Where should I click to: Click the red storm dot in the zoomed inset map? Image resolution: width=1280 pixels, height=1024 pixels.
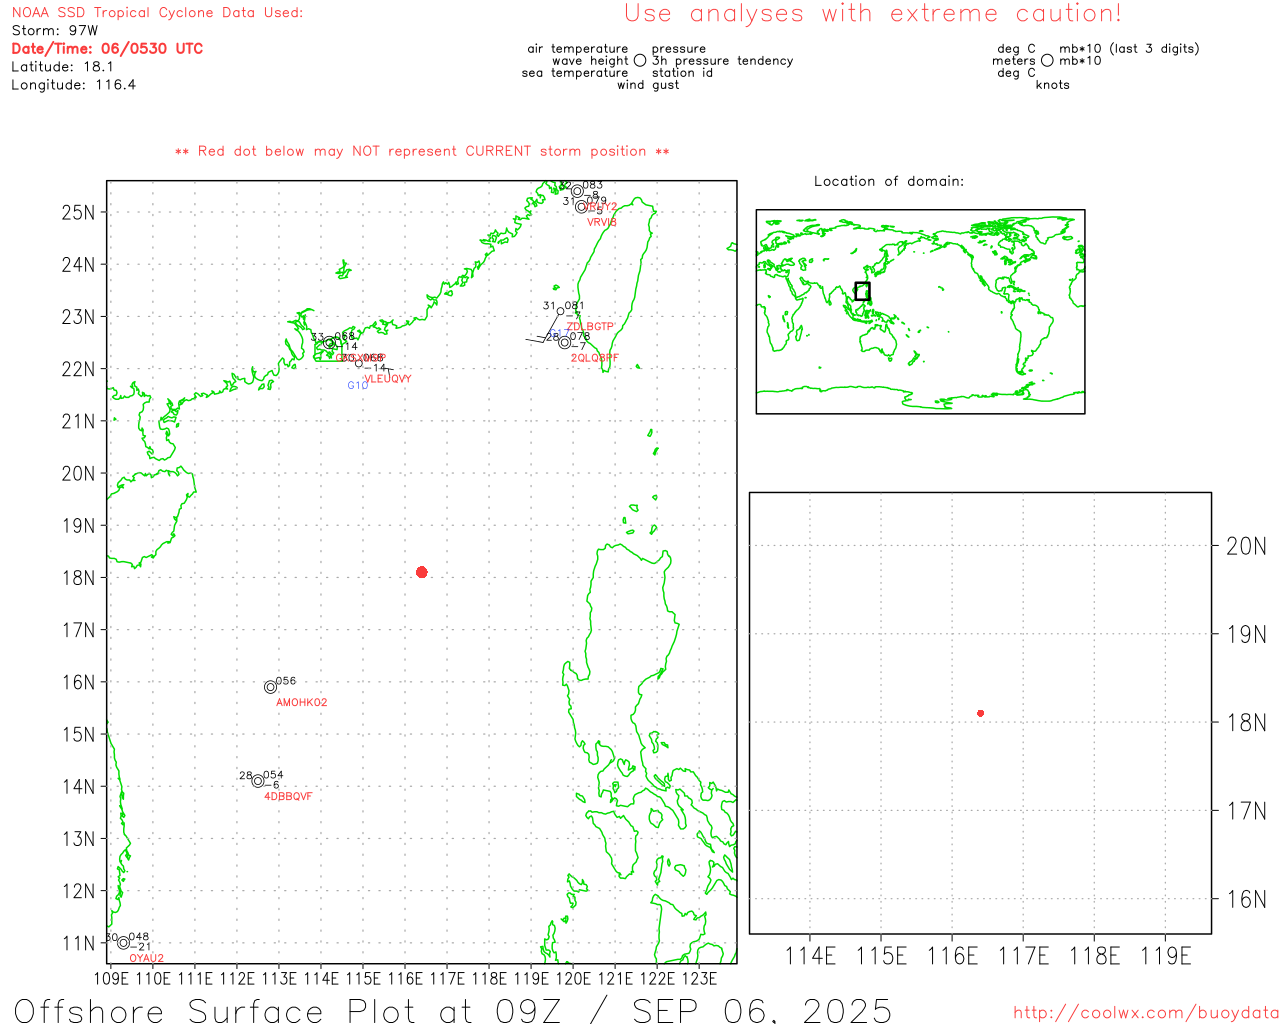pyautogui.click(x=980, y=713)
